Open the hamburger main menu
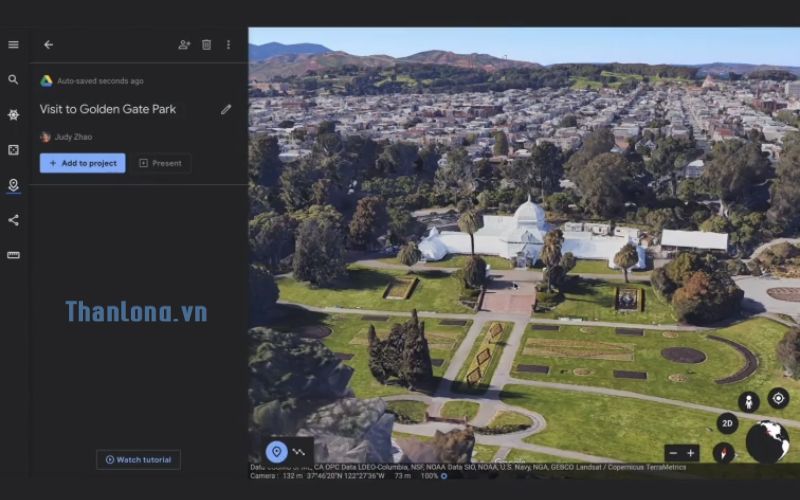The height and width of the screenshot is (500, 800). pyautogui.click(x=13, y=45)
